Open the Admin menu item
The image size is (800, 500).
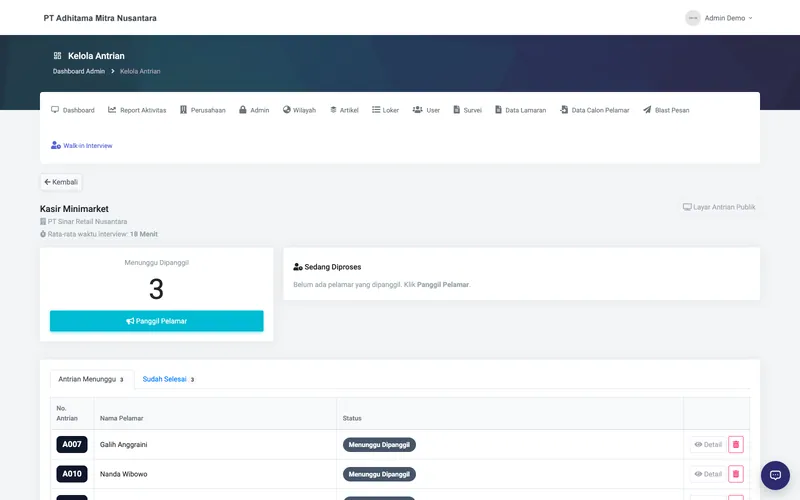click(x=254, y=110)
